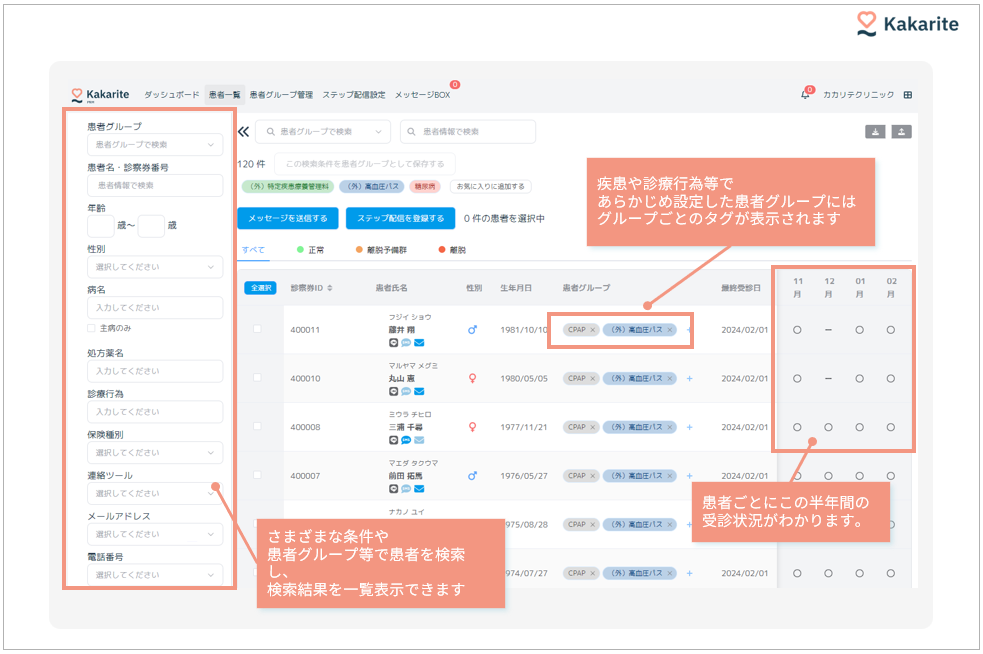Open the grid menu beside カカリテクリニック
Viewport: 983px width, 654px height.
[x=908, y=95]
